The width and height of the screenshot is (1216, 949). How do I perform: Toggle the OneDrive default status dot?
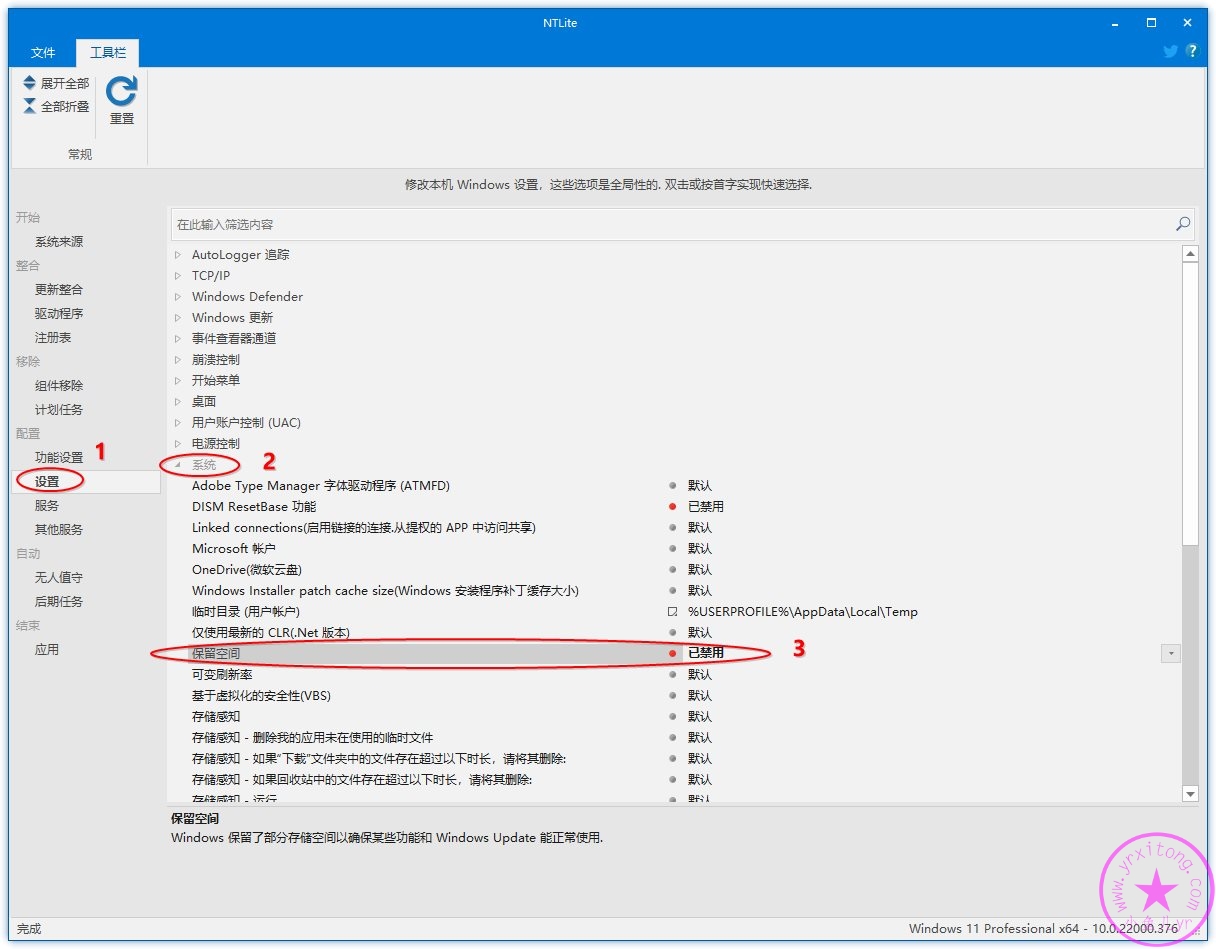tap(673, 570)
